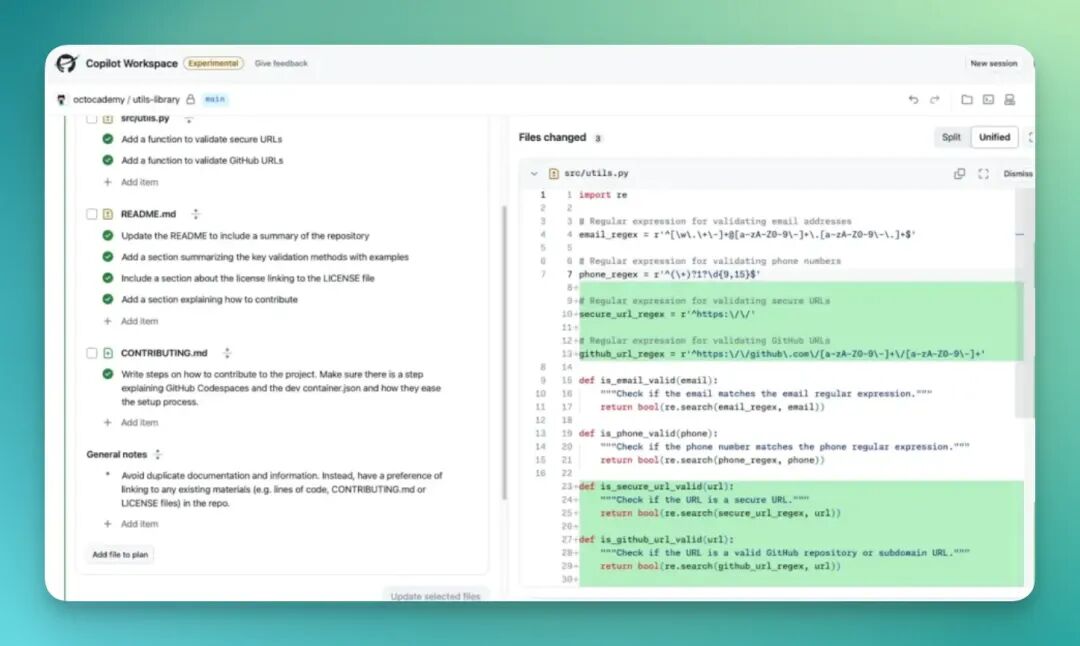This screenshot has width=1080, height=646.
Task: Click checkmark for how to contribute item
Action: (x=107, y=299)
